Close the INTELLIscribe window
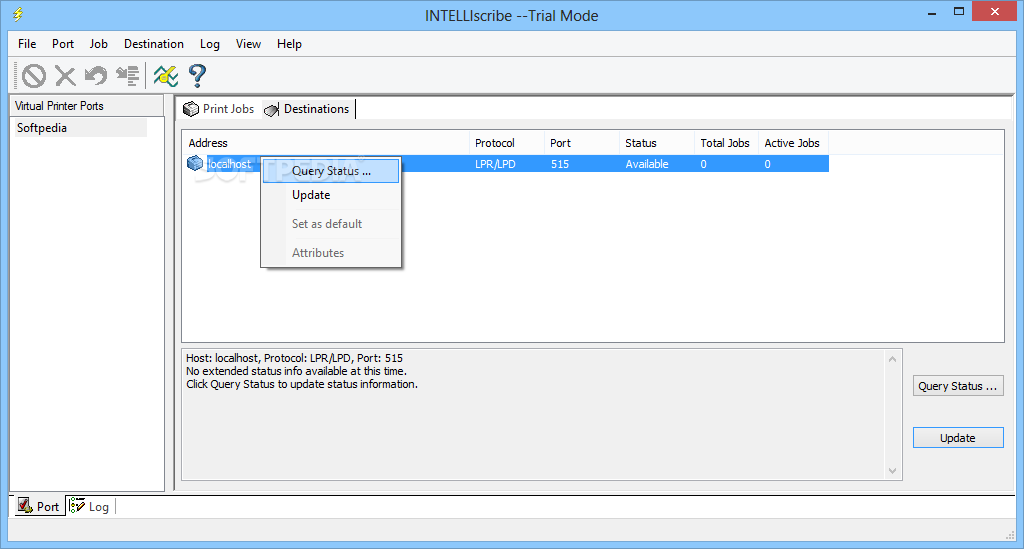Screen dimensions: 1024x549 [x=995, y=12]
